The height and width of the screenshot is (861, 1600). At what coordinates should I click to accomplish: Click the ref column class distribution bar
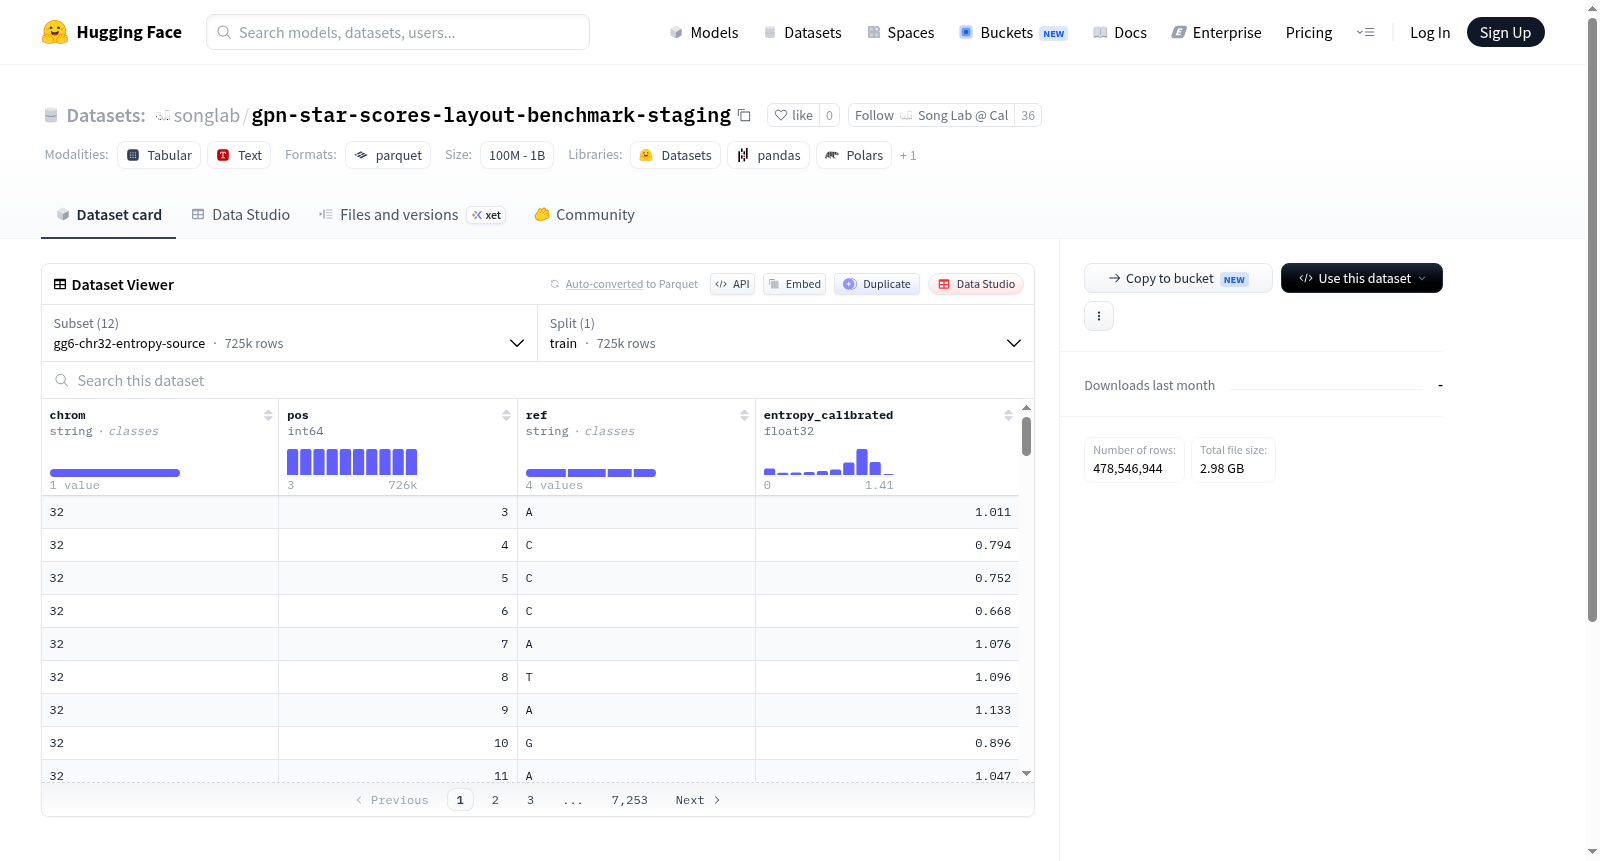590,472
